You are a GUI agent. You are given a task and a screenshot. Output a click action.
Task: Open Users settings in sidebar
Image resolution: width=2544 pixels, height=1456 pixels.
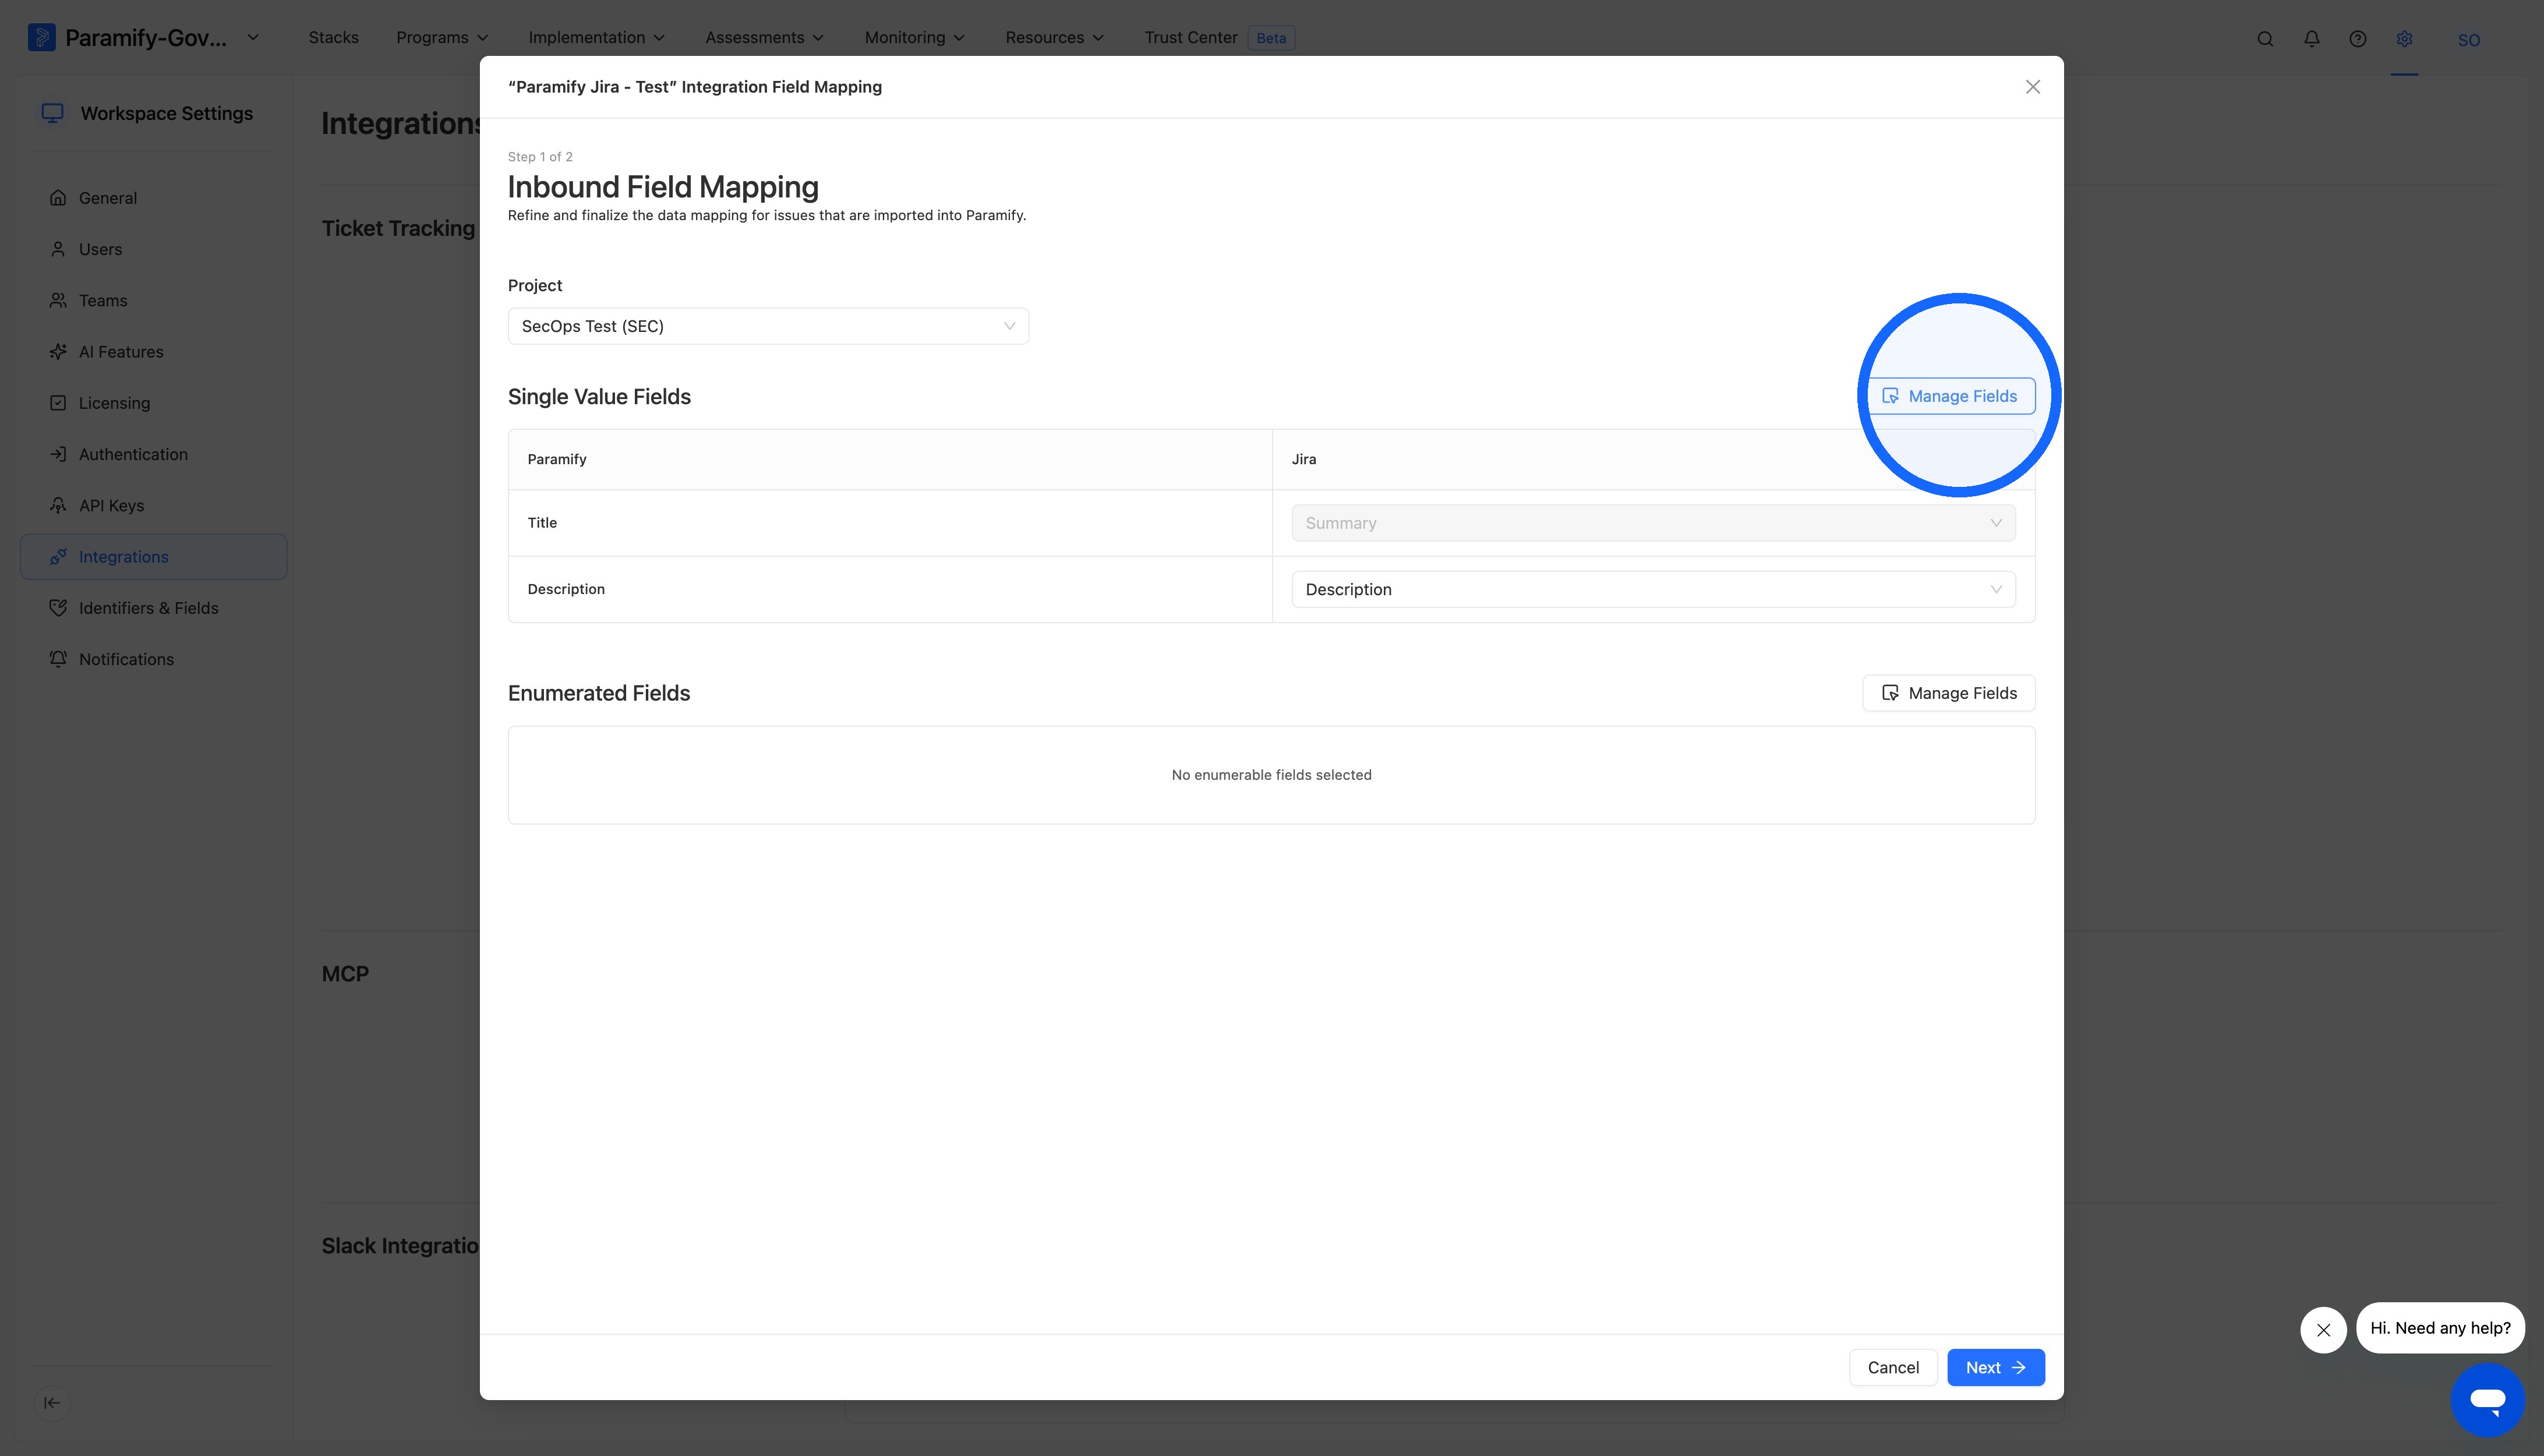154,249
